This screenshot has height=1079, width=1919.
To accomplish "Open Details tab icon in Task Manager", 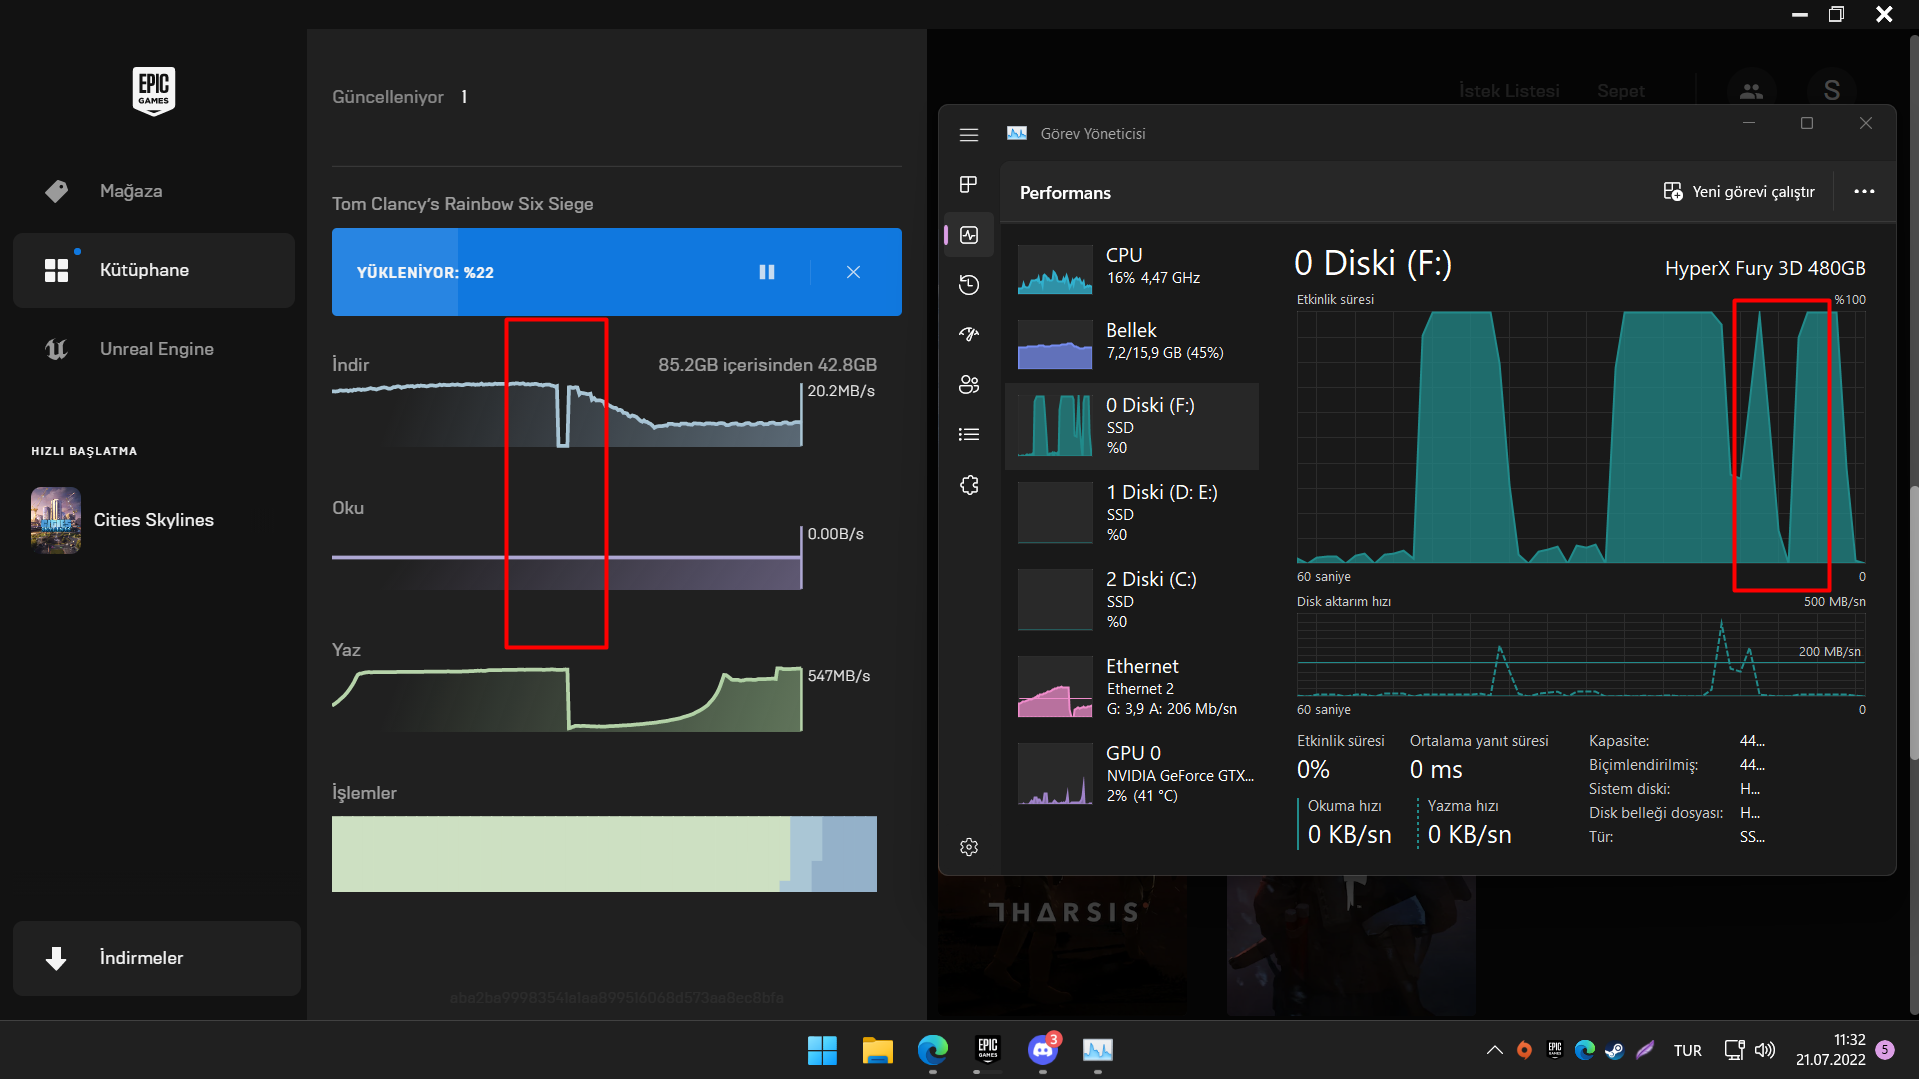I will point(969,435).
